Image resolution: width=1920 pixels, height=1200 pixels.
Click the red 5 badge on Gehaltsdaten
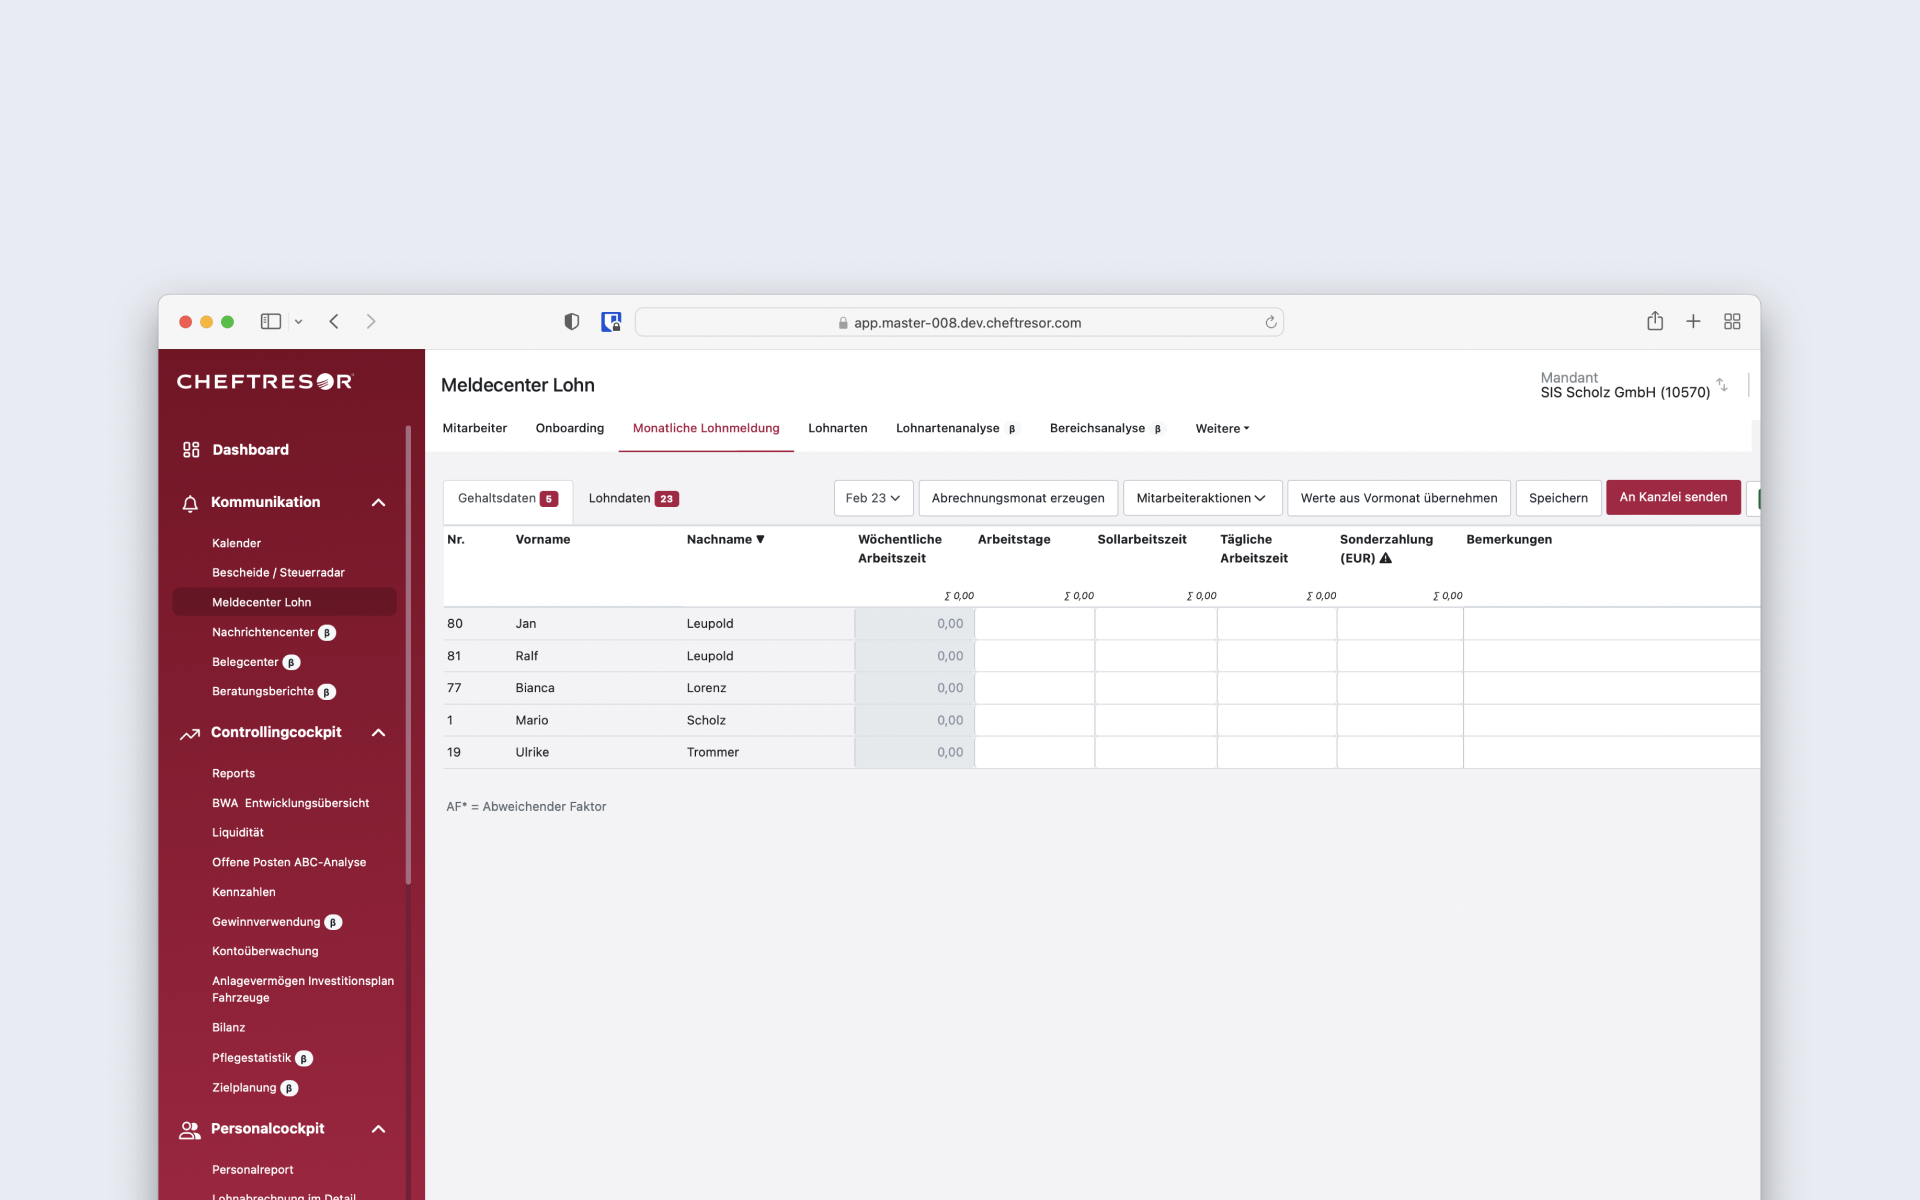pos(549,499)
